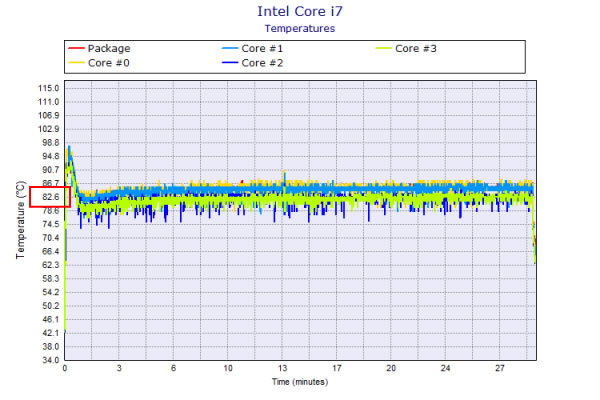Click the Time (minutes) axis label
This screenshot has width=600, height=400.
300,382
